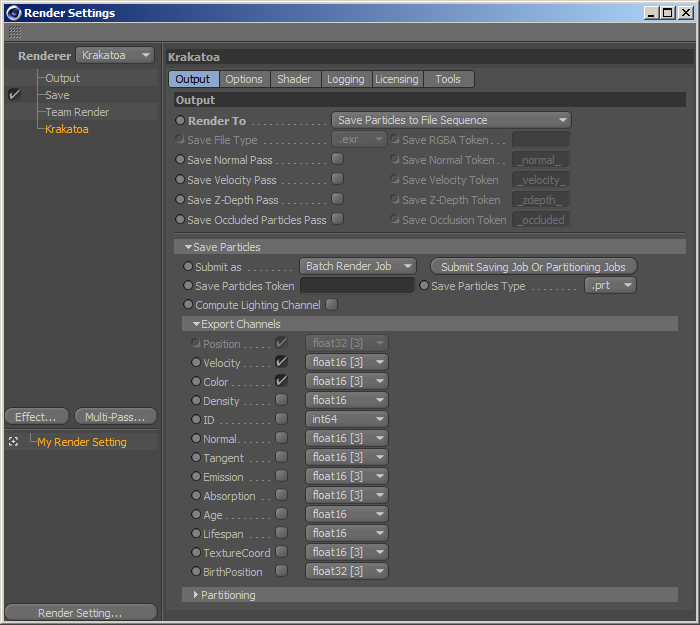Check the ID export channel

click(281, 419)
